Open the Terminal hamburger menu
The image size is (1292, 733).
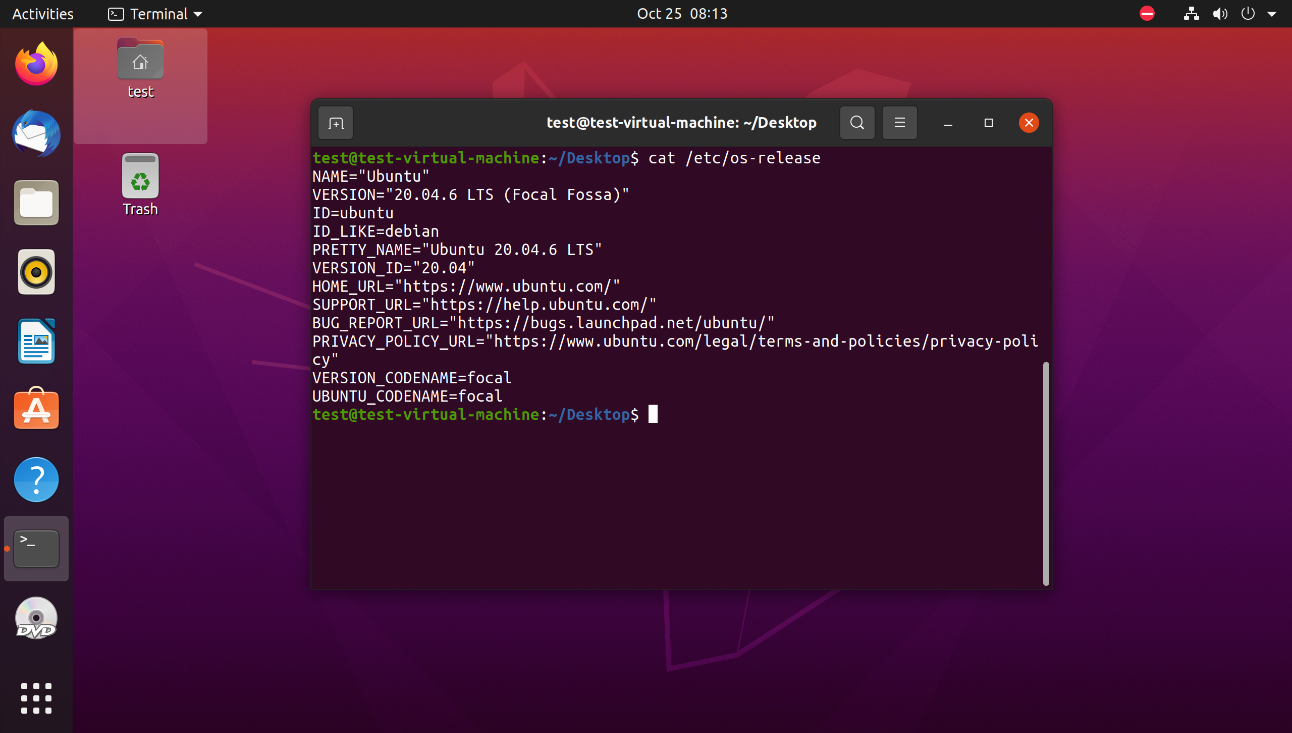(899, 123)
